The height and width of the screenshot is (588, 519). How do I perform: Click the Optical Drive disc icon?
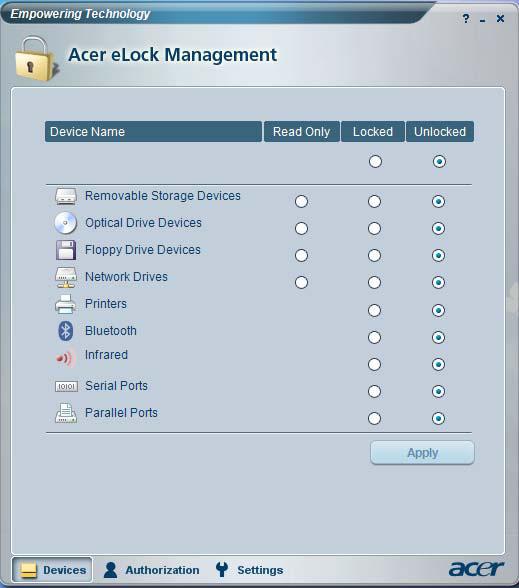click(x=66, y=223)
